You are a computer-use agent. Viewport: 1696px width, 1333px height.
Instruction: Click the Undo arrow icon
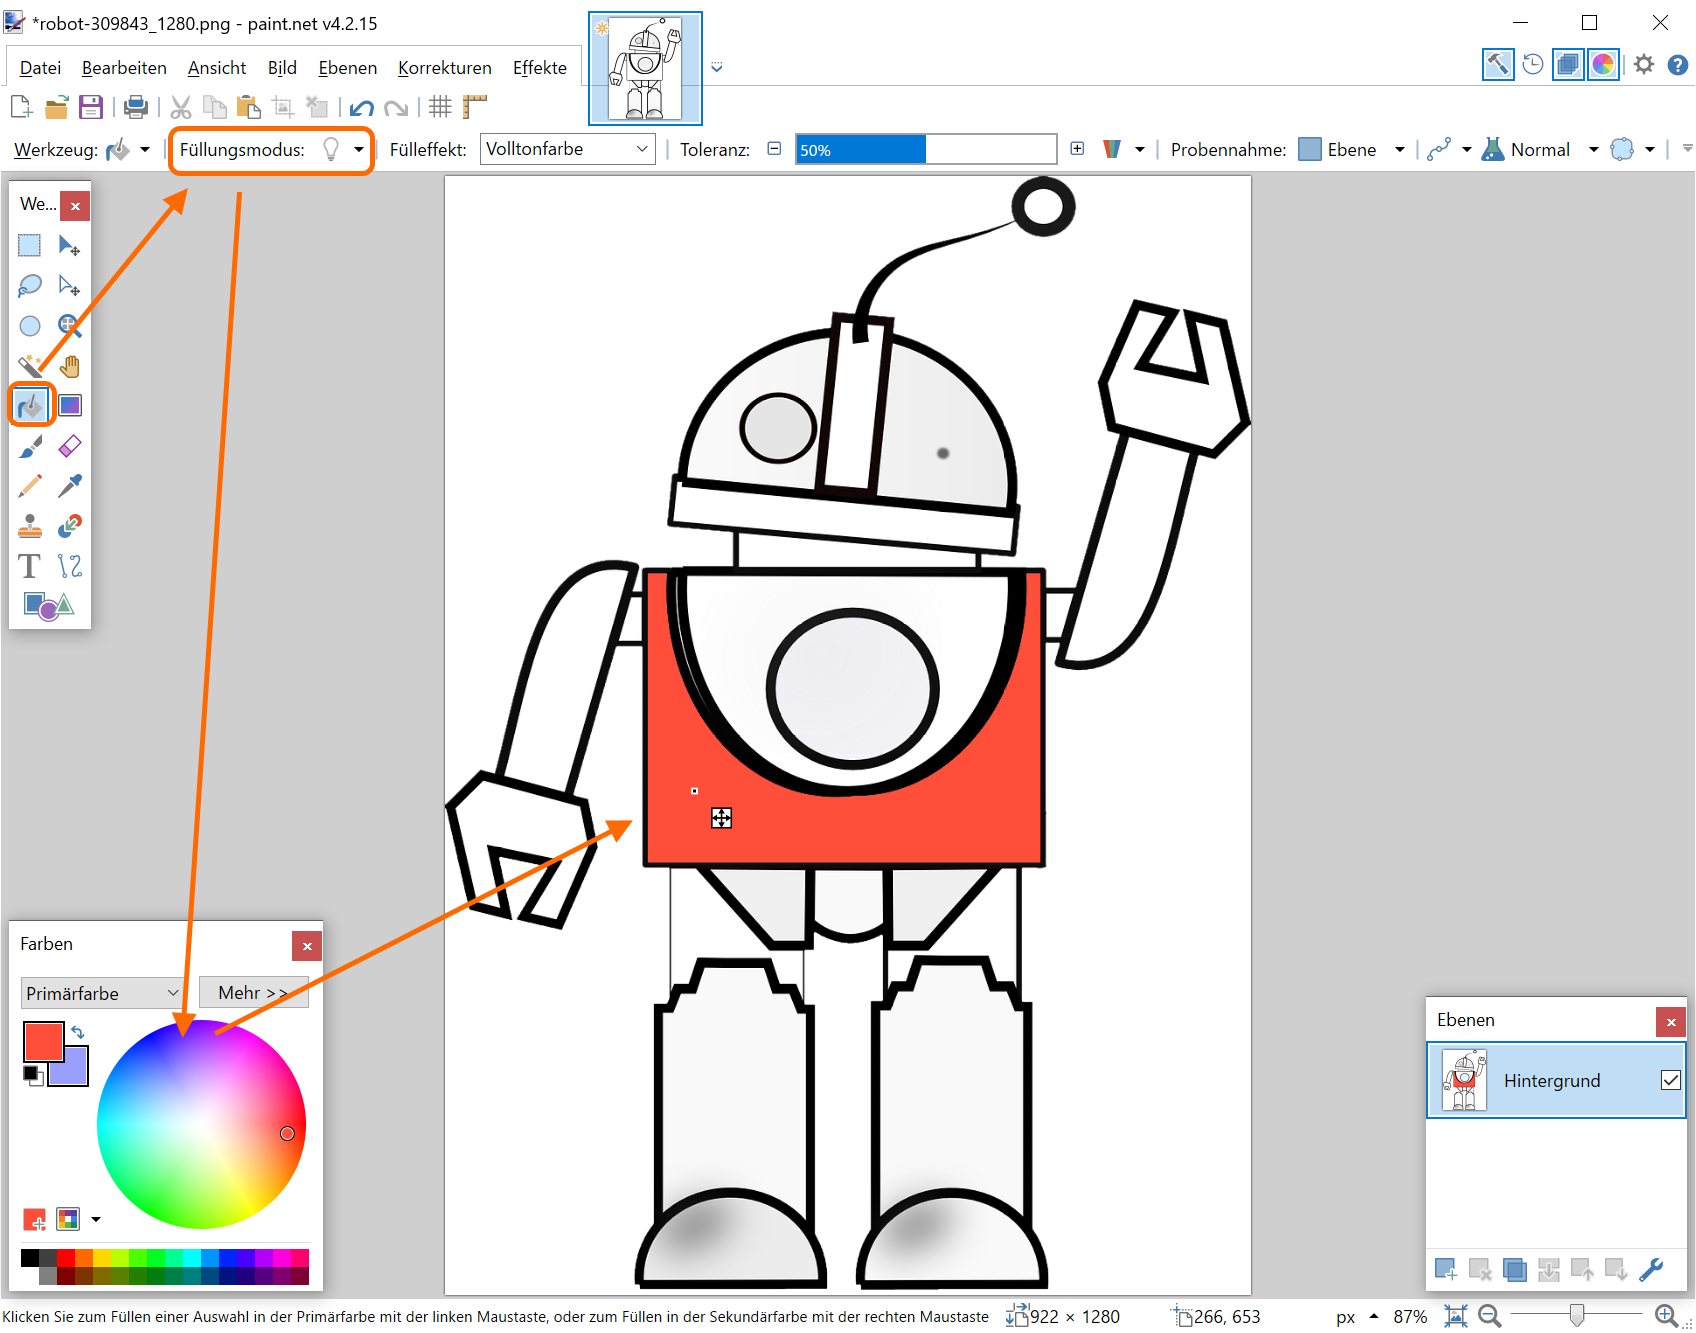(x=362, y=107)
